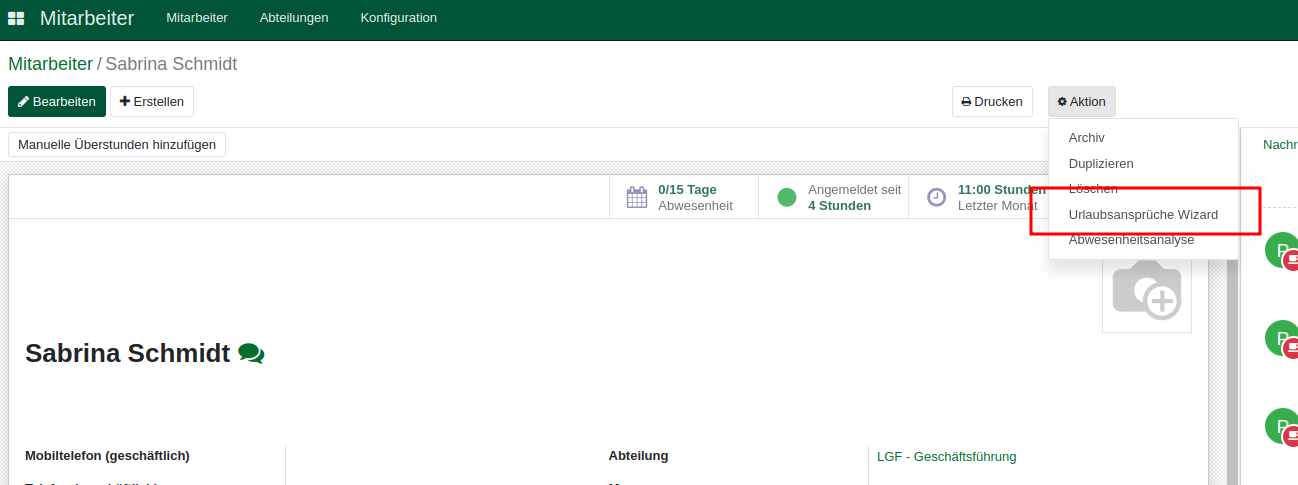Click the Erstellen button
The height and width of the screenshot is (485, 1298).
[x=152, y=101]
